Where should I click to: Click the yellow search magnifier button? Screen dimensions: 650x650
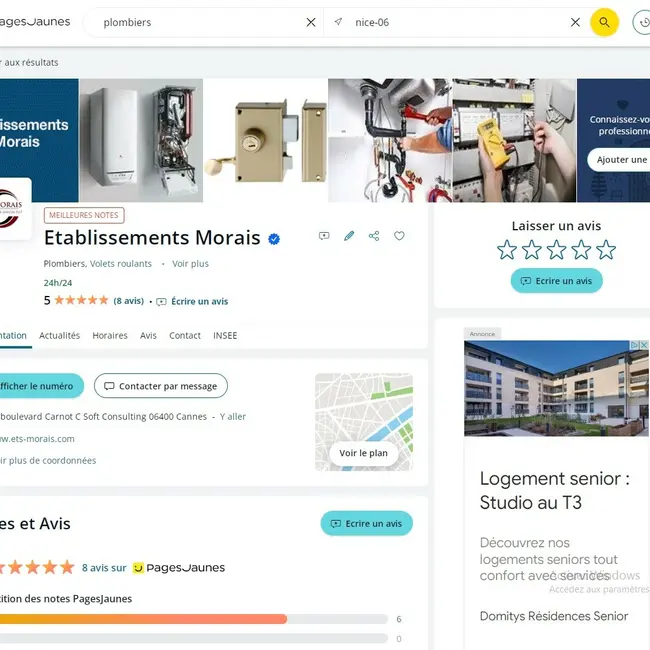pyautogui.click(x=604, y=22)
